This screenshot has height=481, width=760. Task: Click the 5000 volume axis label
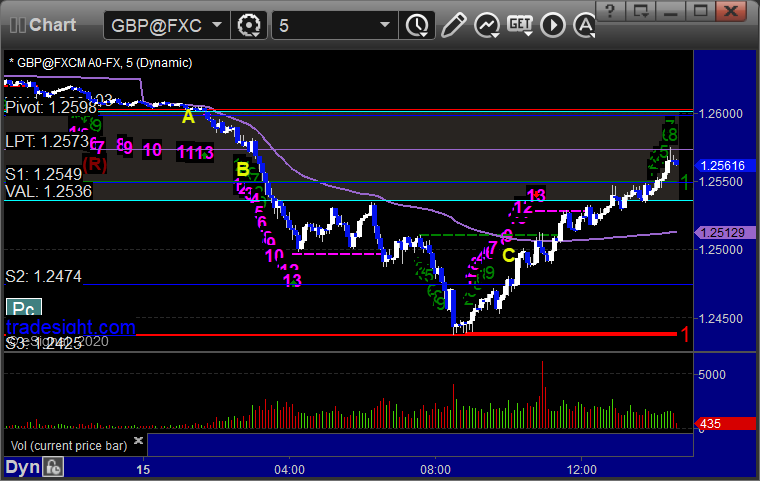click(x=712, y=374)
